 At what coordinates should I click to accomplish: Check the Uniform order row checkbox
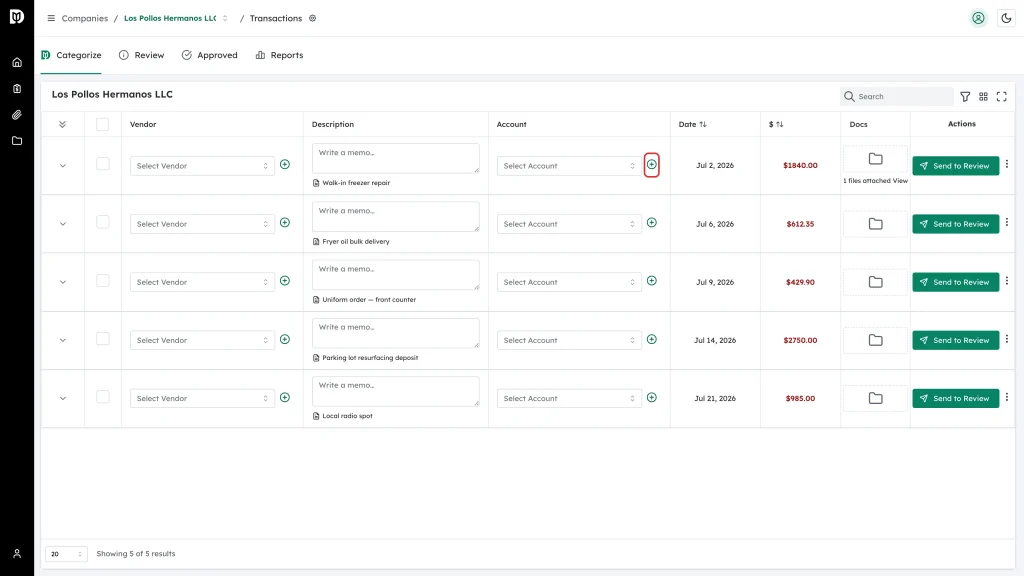(x=103, y=280)
